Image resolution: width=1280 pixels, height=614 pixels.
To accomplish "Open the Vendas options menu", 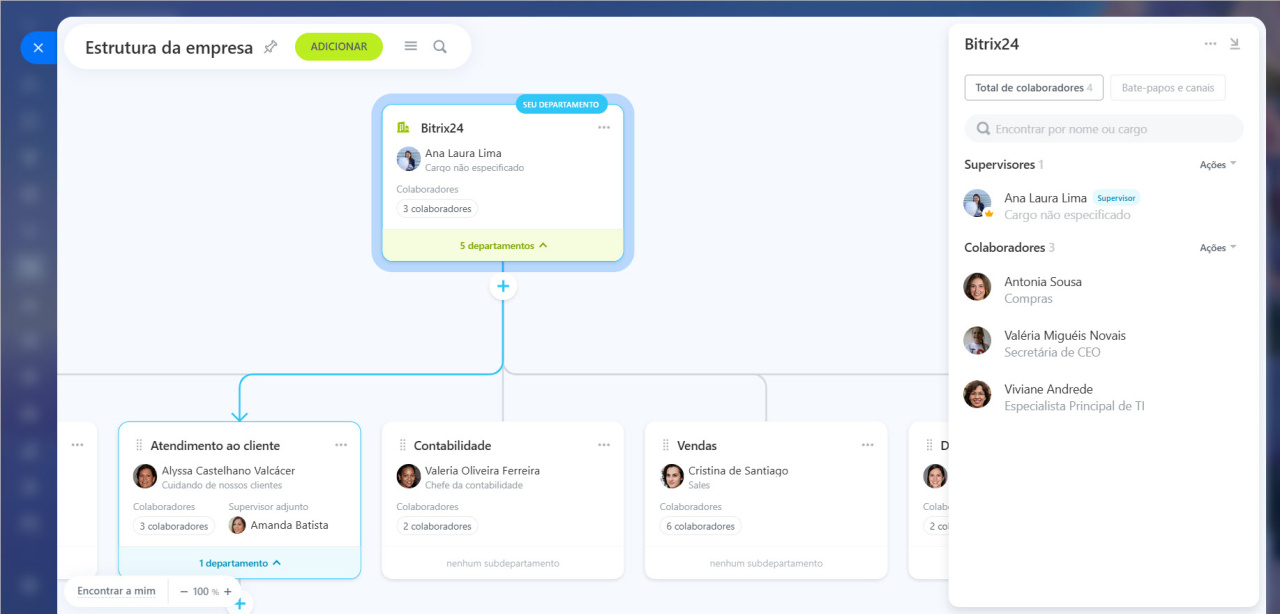I will coord(868,445).
